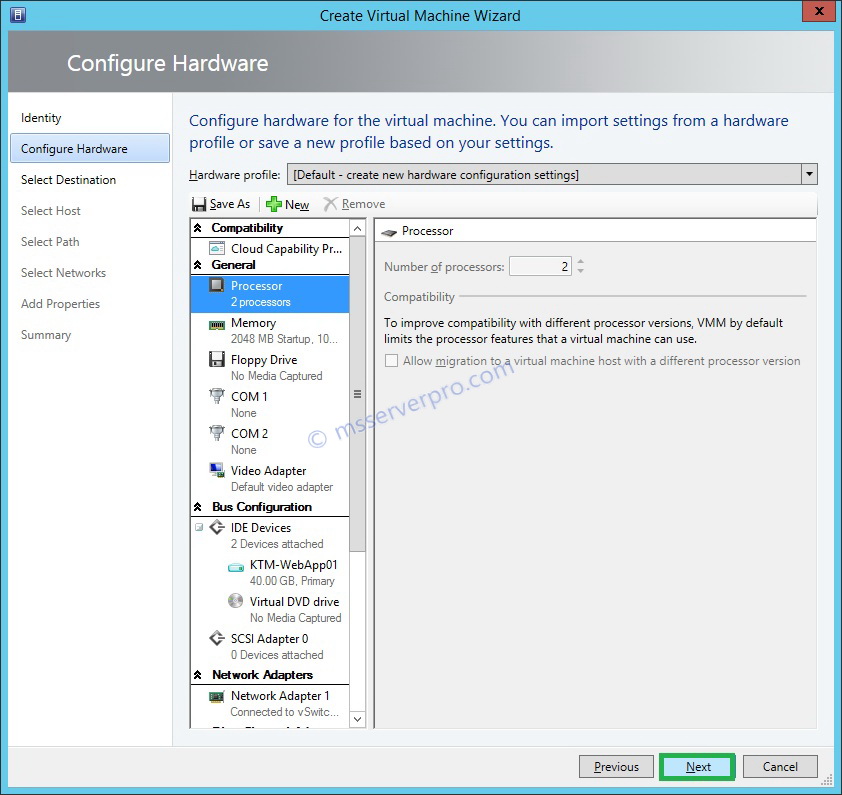The height and width of the screenshot is (795, 842).
Task: Enable Allow migration to different processor version
Action: 391,361
